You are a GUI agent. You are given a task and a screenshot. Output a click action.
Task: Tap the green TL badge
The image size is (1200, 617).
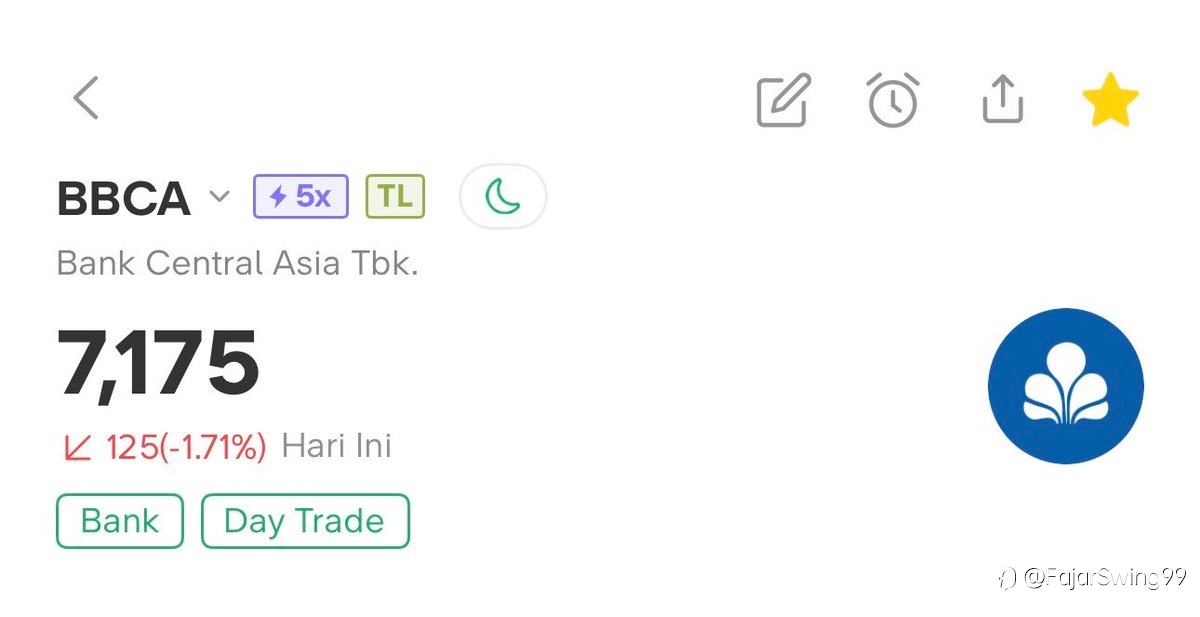pyautogui.click(x=395, y=197)
